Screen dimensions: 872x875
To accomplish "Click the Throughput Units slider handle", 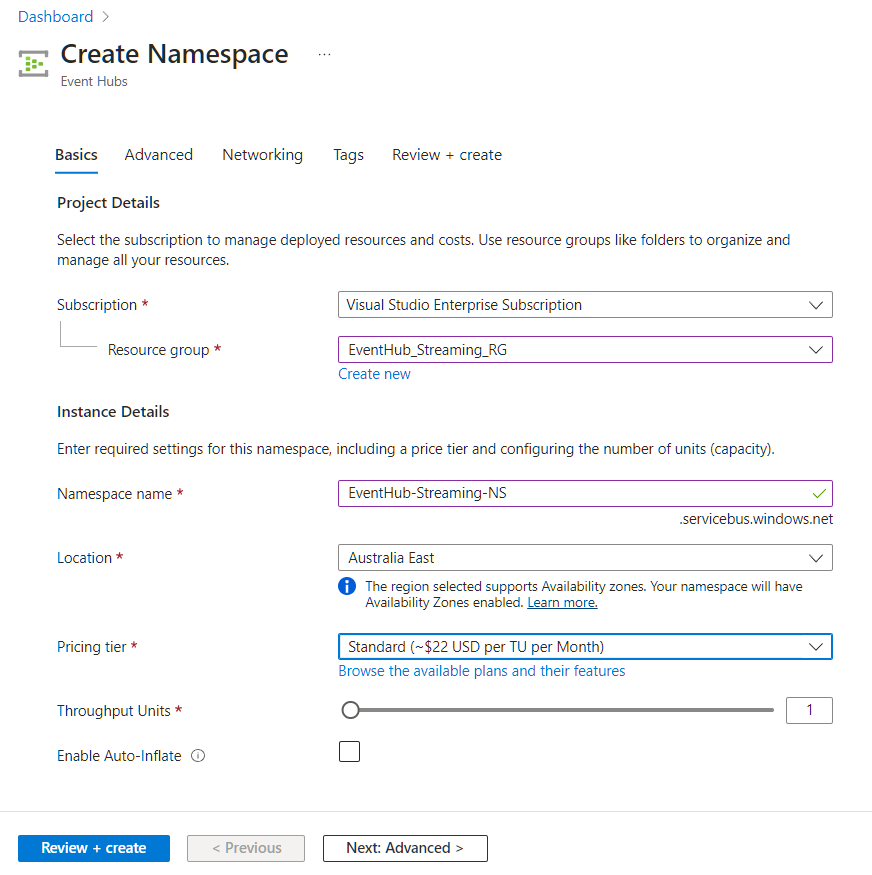I will click(350, 710).
